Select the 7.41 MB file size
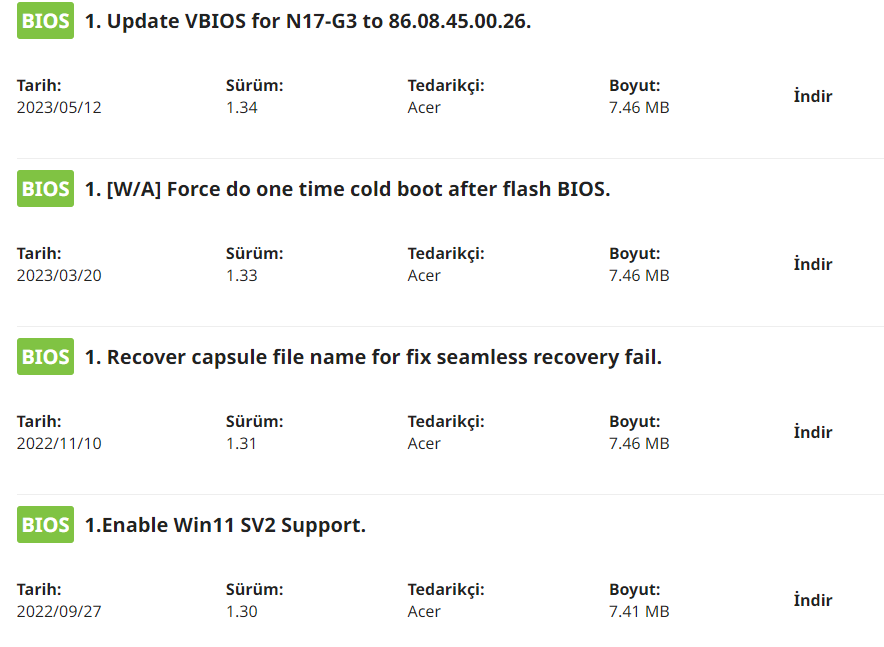 pyautogui.click(x=638, y=612)
